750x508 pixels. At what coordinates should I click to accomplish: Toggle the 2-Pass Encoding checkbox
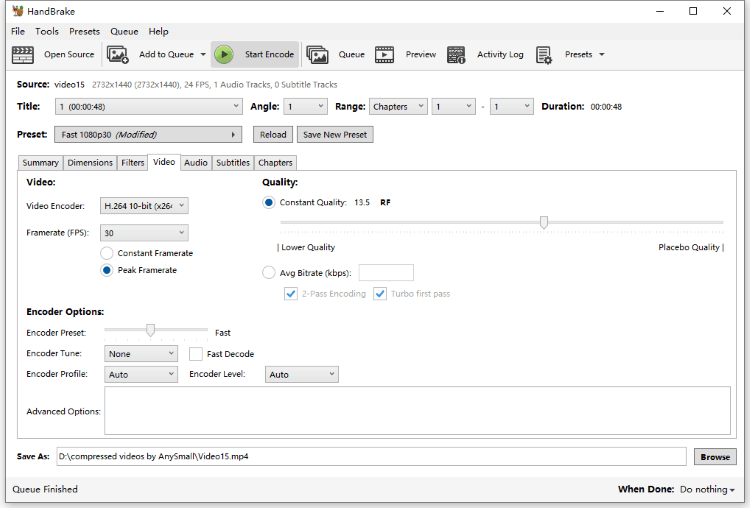tap(290, 294)
